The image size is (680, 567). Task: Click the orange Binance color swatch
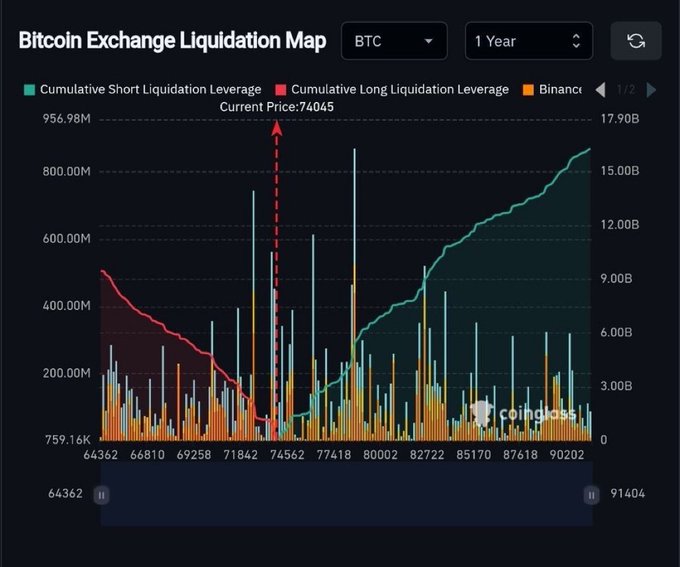(528, 90)
